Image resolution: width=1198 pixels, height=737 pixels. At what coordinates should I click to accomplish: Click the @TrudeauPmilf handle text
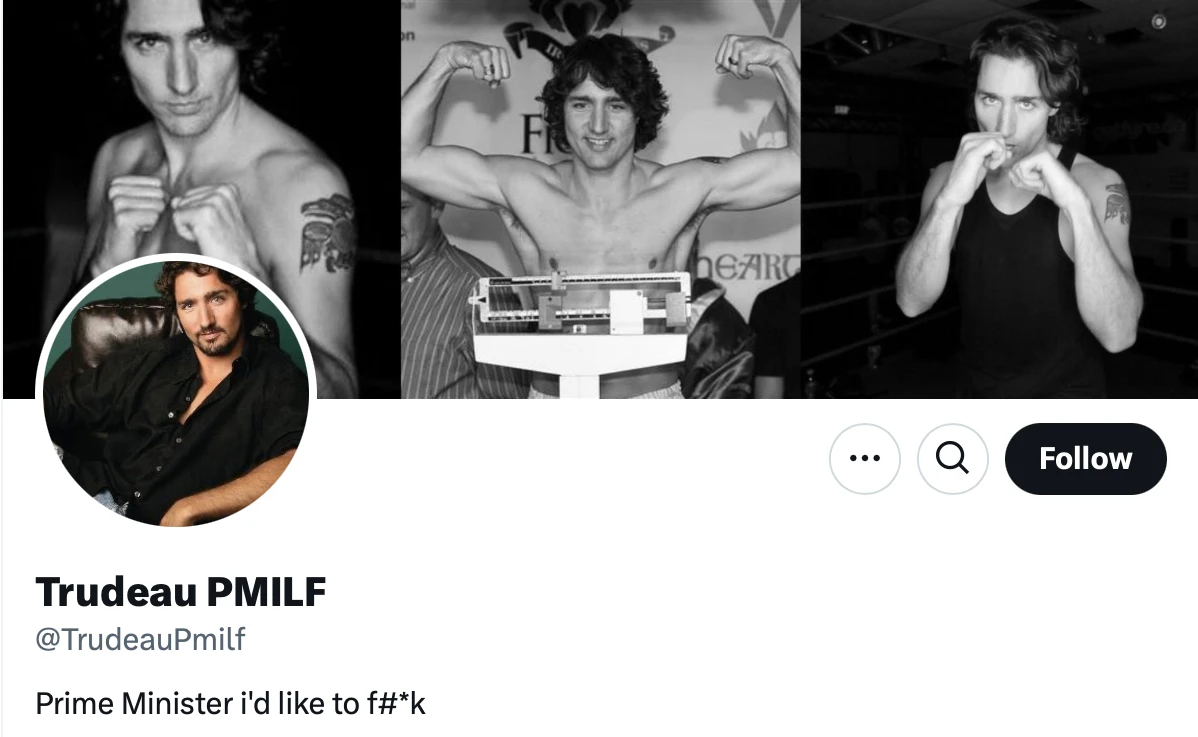tap(140, 640)
